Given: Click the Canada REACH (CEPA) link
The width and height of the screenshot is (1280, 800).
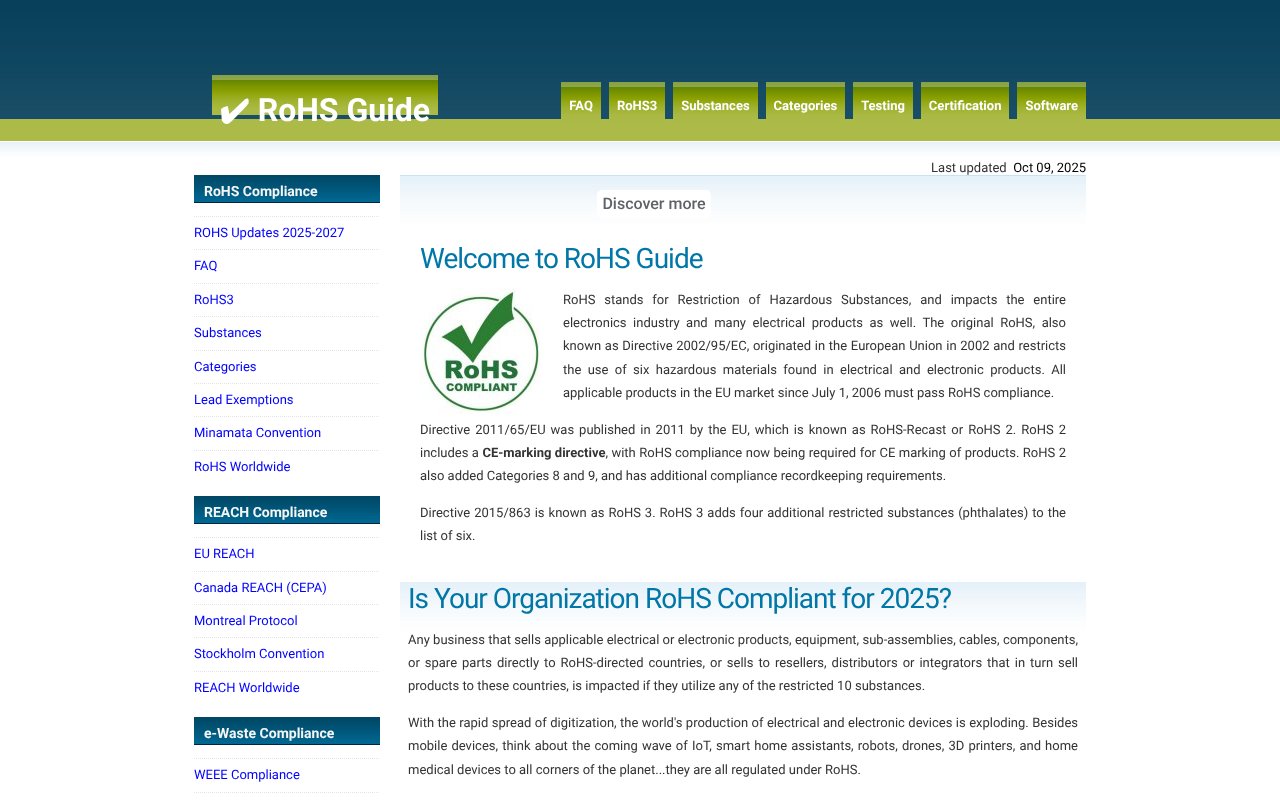Looking at the screenshot, I should pos(260,587).
